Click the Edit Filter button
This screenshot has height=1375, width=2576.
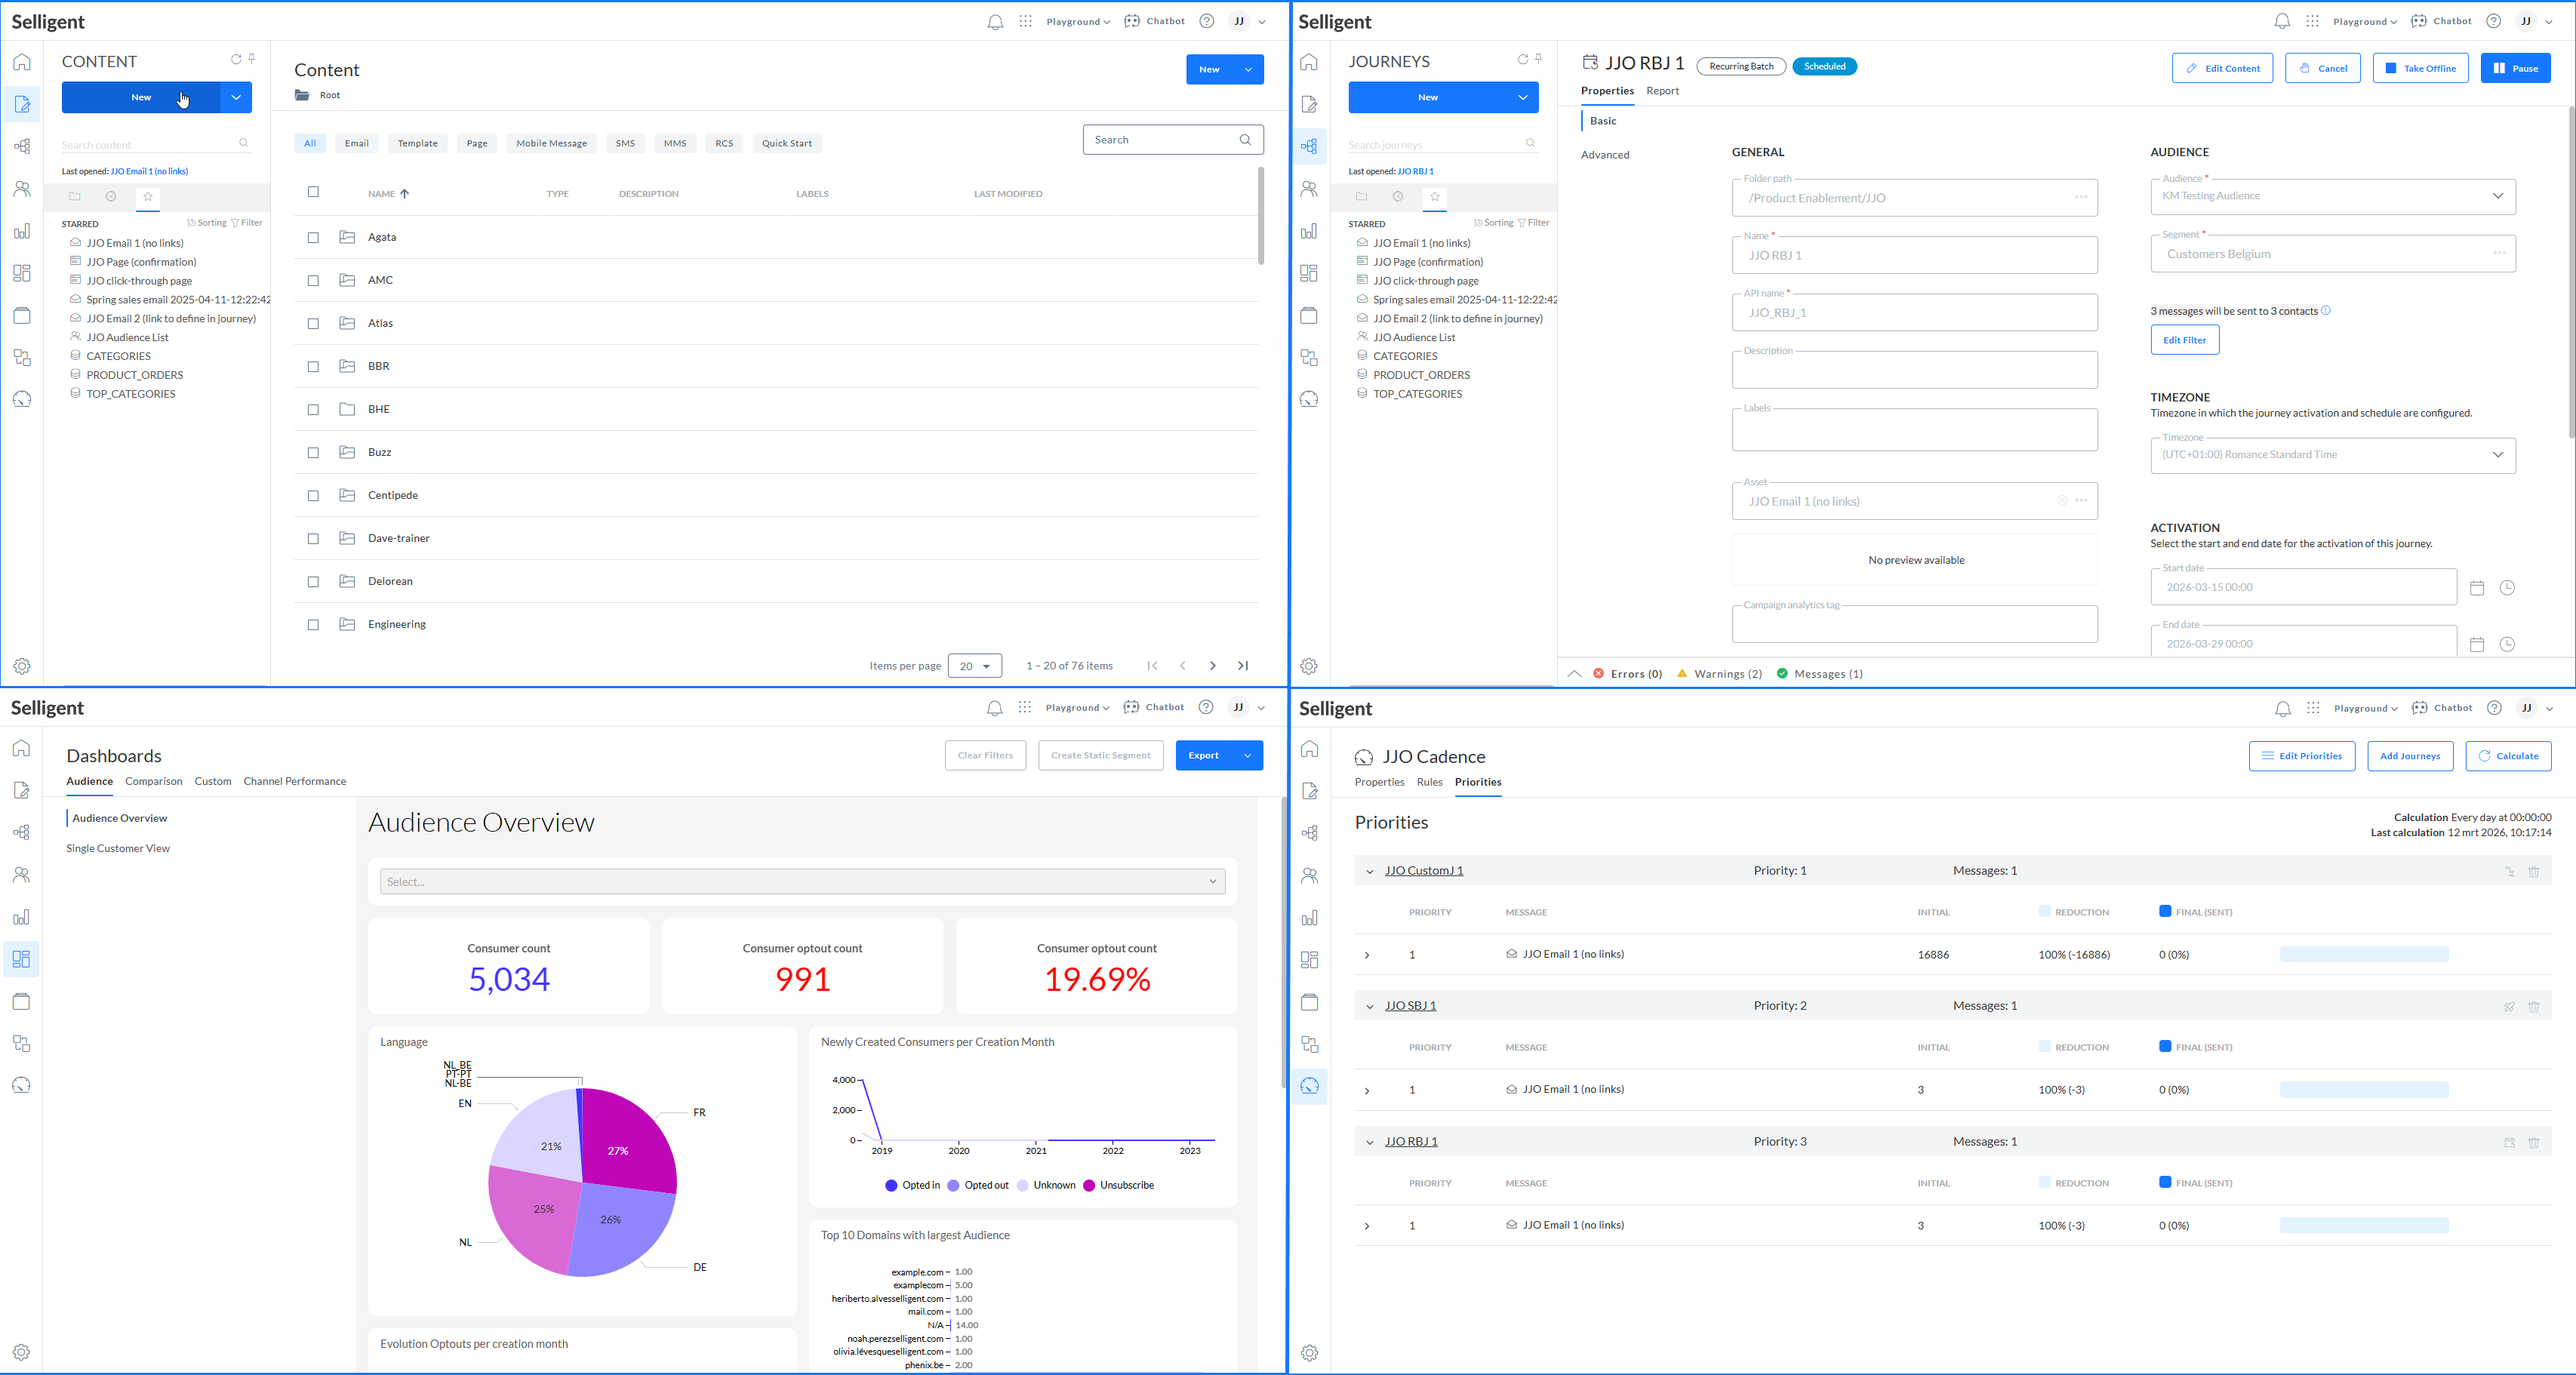(x=2184, y=341)
